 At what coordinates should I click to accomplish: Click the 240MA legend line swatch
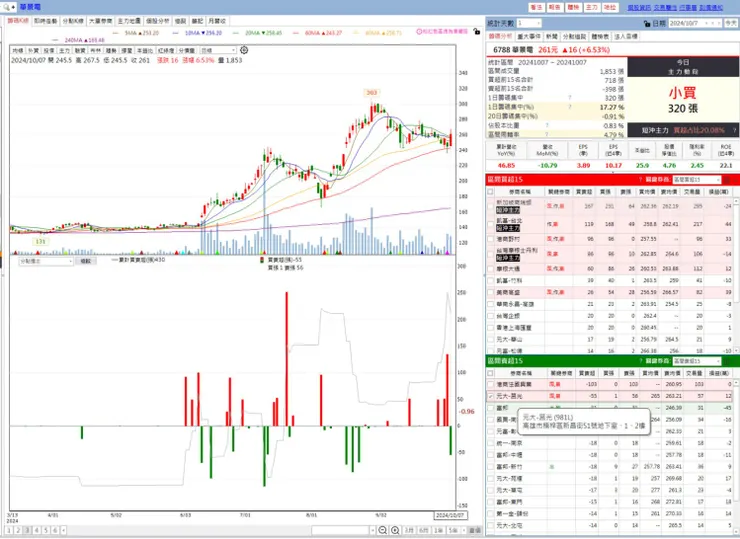point(56,40)
